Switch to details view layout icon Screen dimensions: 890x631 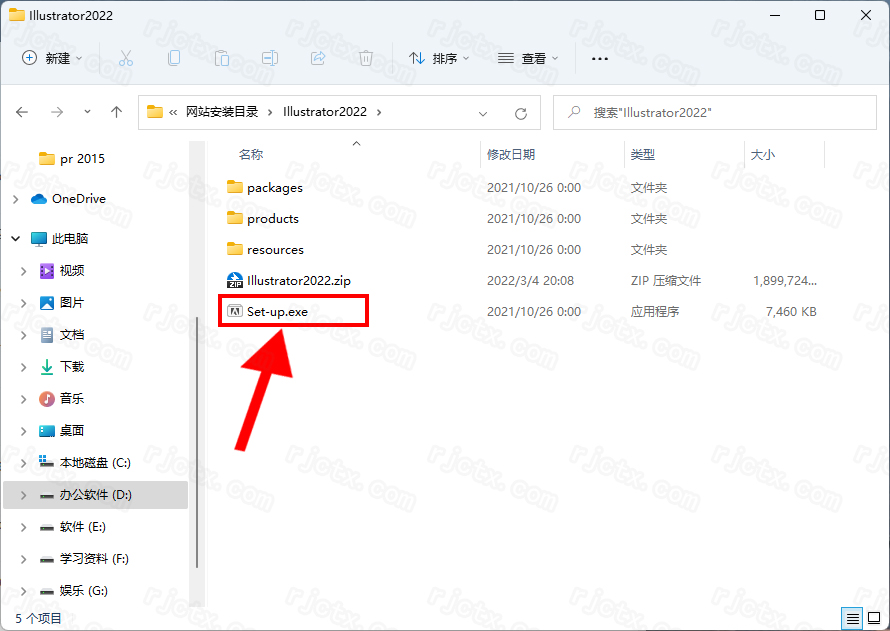click(851, 618)
